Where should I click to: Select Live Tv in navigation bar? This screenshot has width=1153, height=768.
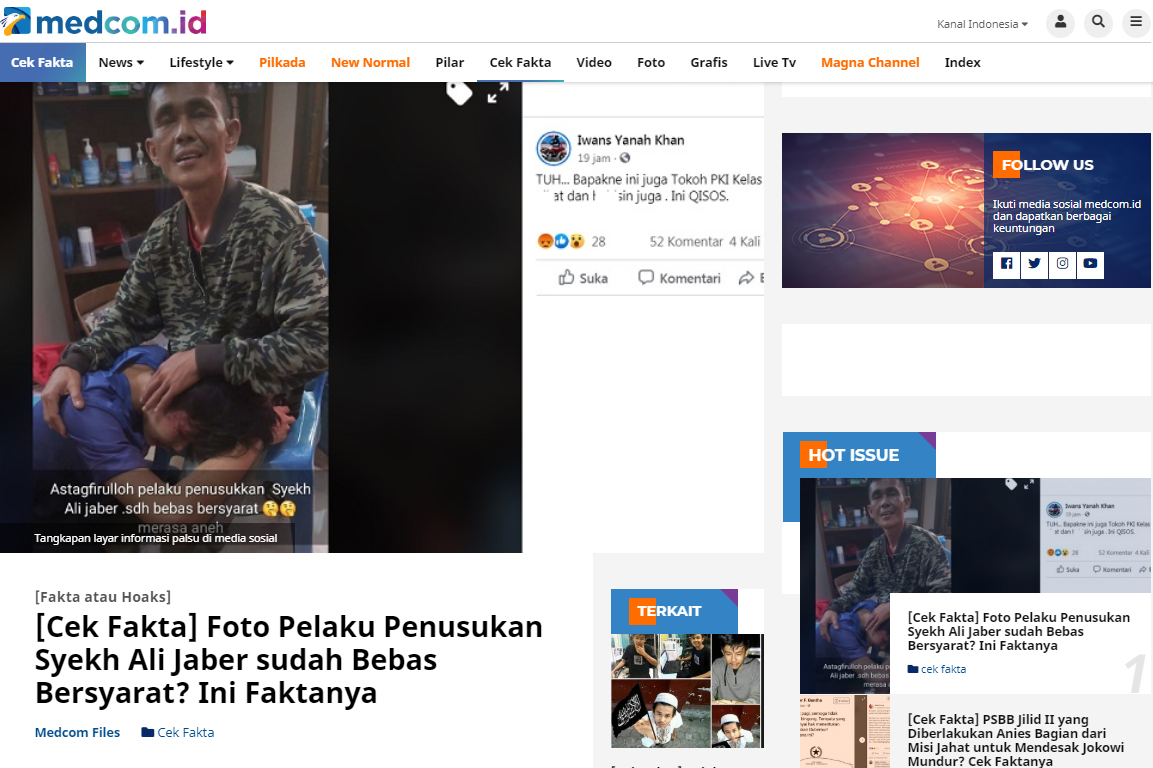coord(774,63)
